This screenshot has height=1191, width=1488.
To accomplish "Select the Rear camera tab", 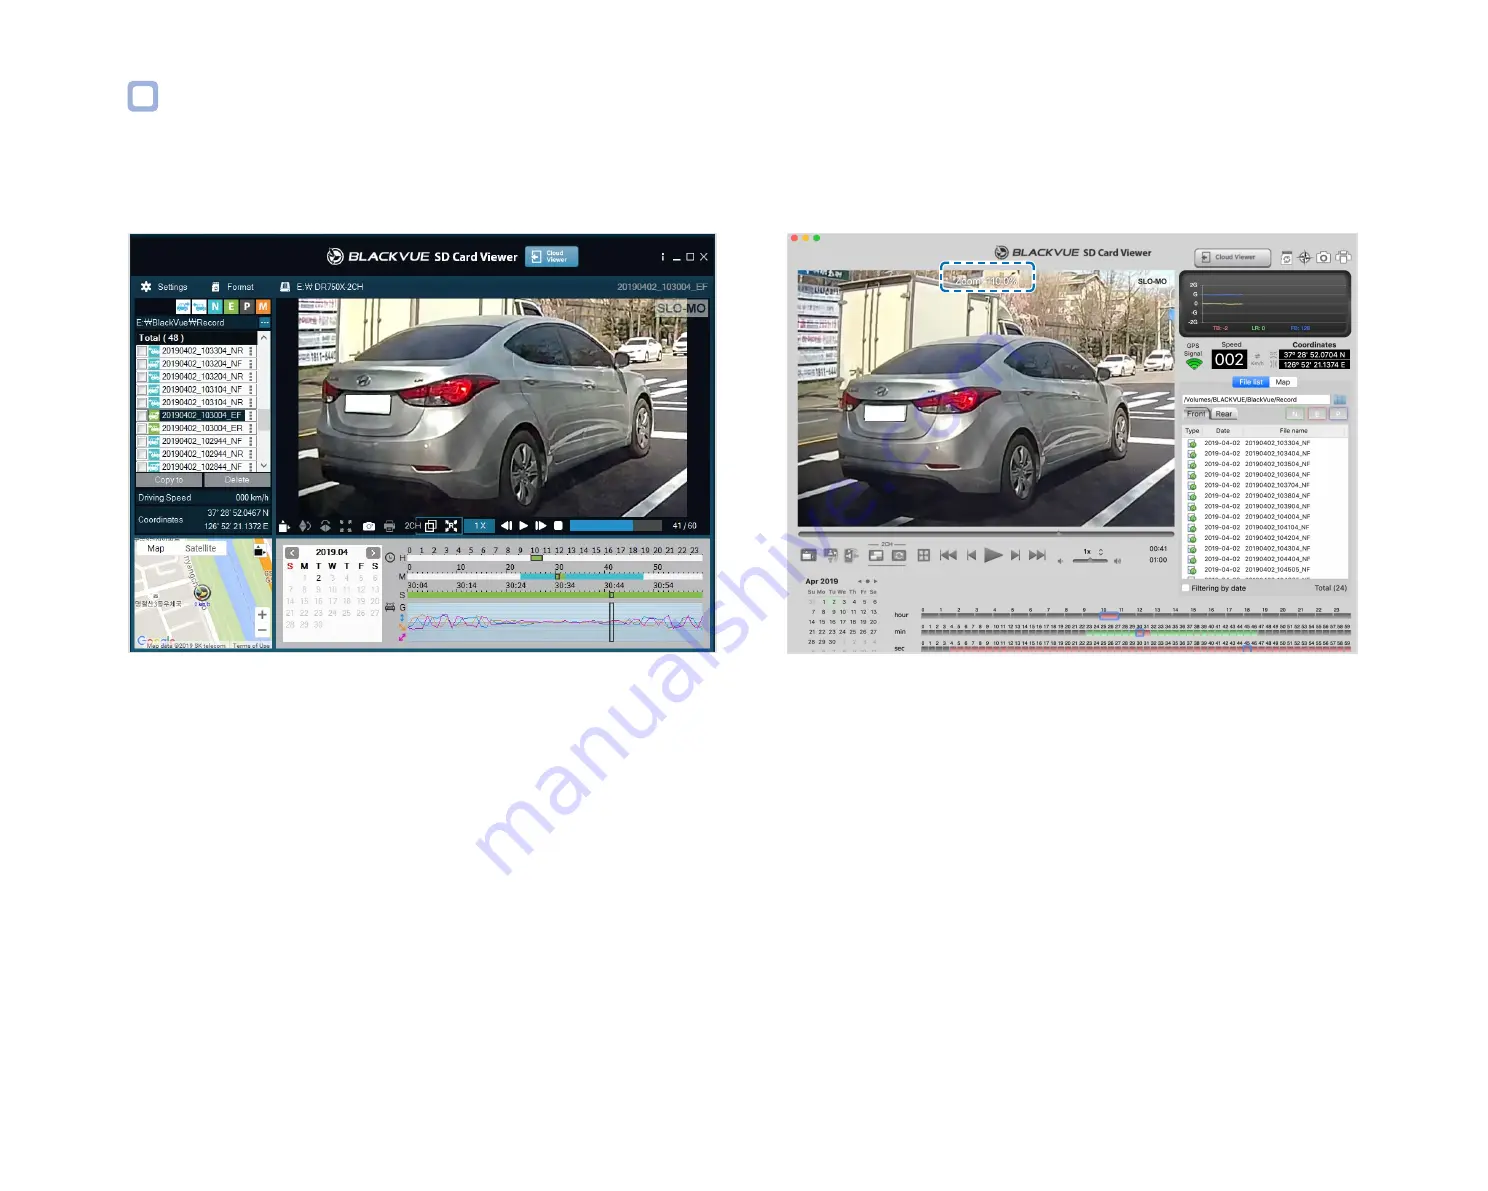I will pos(1224,414).
